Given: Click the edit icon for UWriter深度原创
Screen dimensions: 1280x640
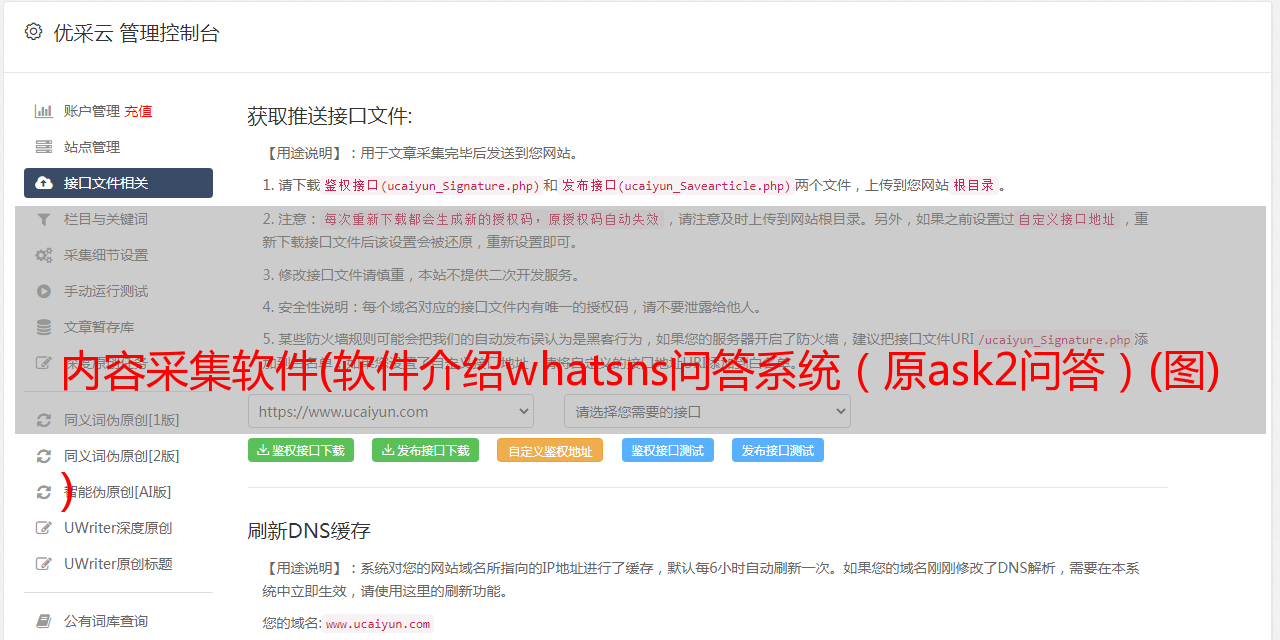Looking at the screenshot, I should tap(44, 528).
